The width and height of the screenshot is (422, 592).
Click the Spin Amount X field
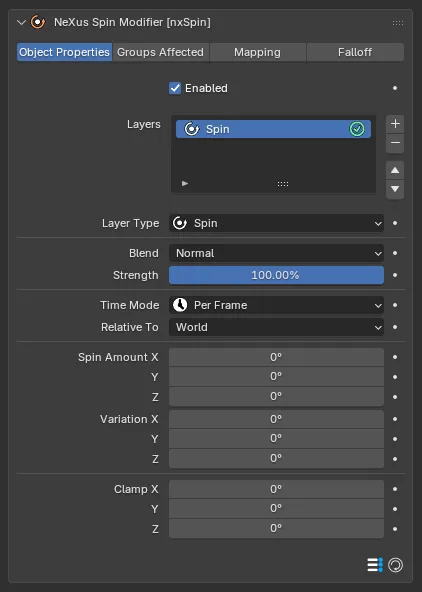tap(276, 357)
